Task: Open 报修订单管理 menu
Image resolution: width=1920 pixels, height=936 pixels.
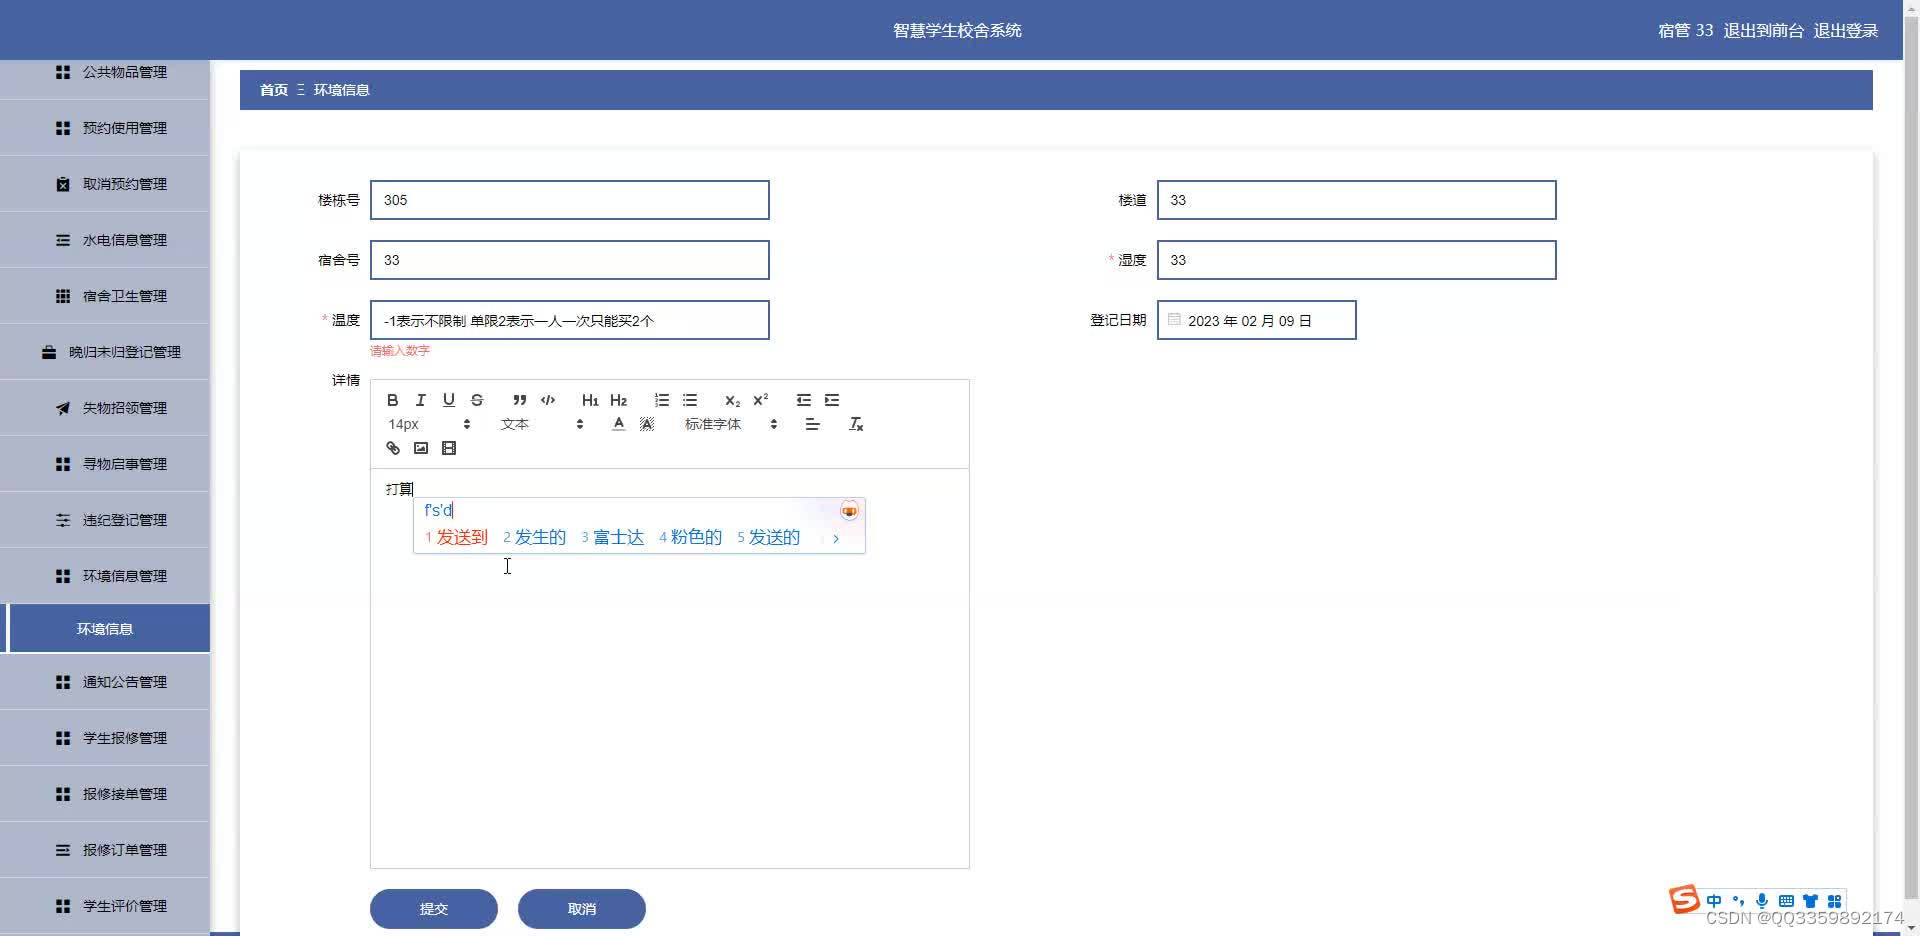Action: (105, 850)
